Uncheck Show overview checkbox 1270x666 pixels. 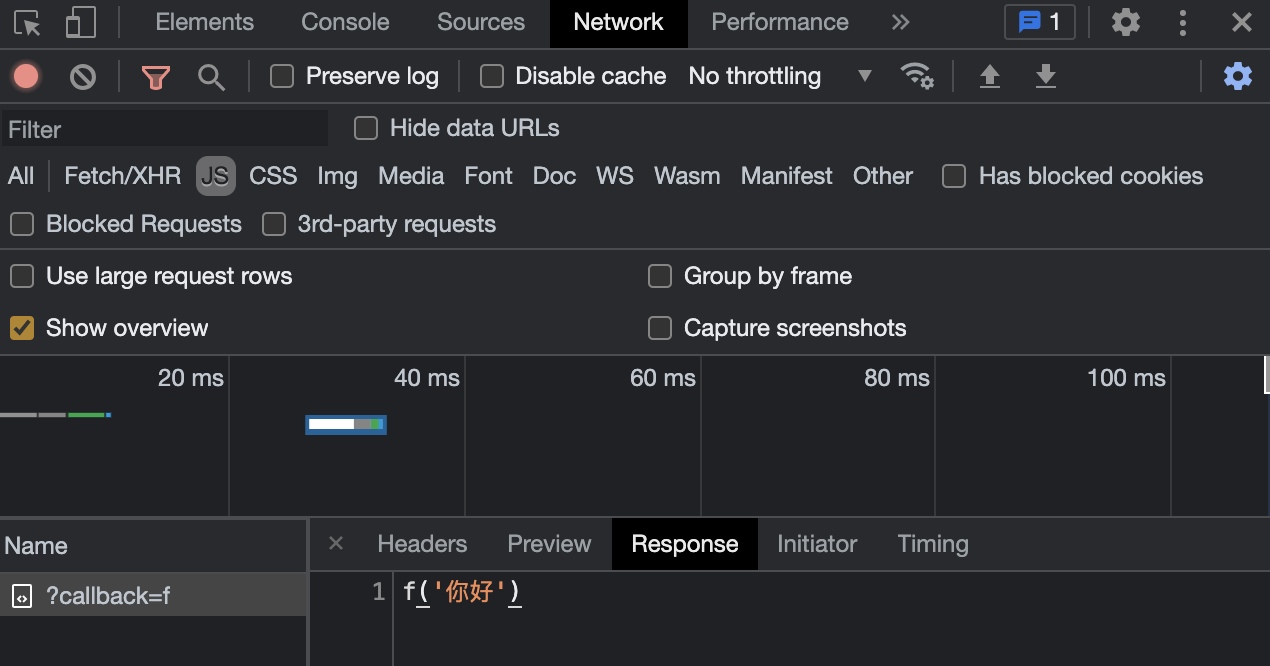(22, 328)
